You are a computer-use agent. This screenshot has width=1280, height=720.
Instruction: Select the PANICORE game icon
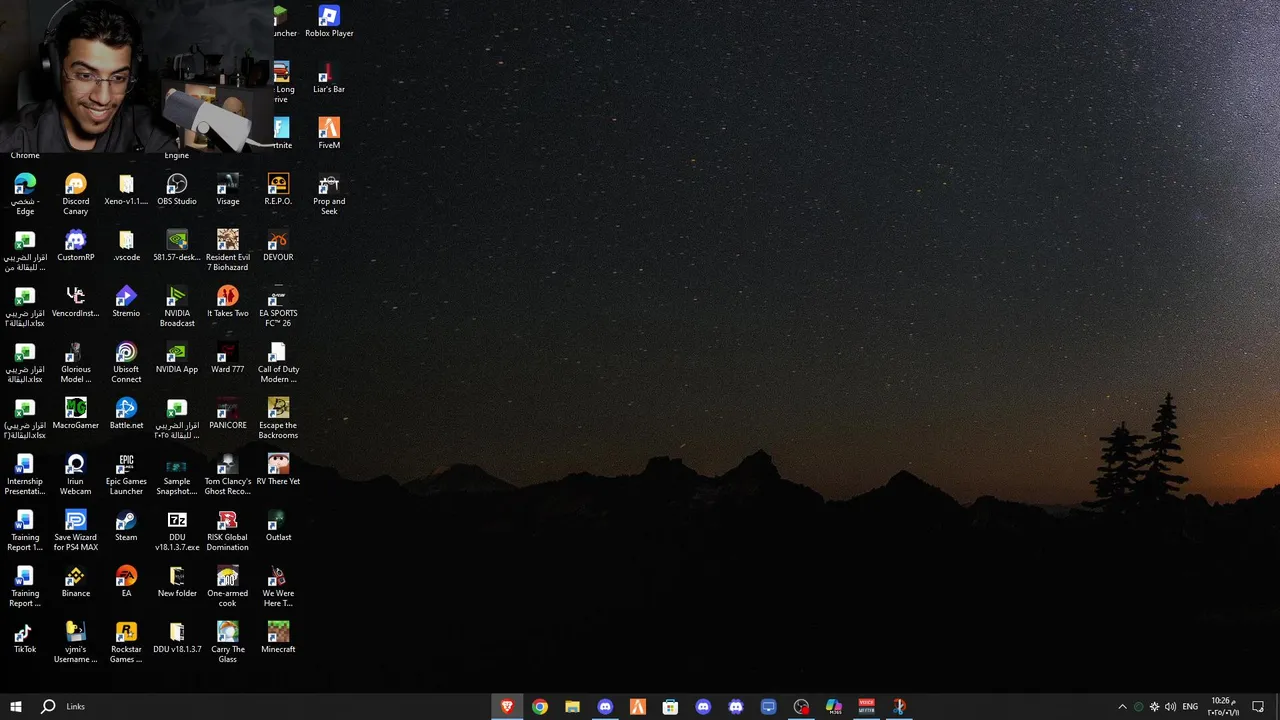pyautogui.click(x=228, y=414)
